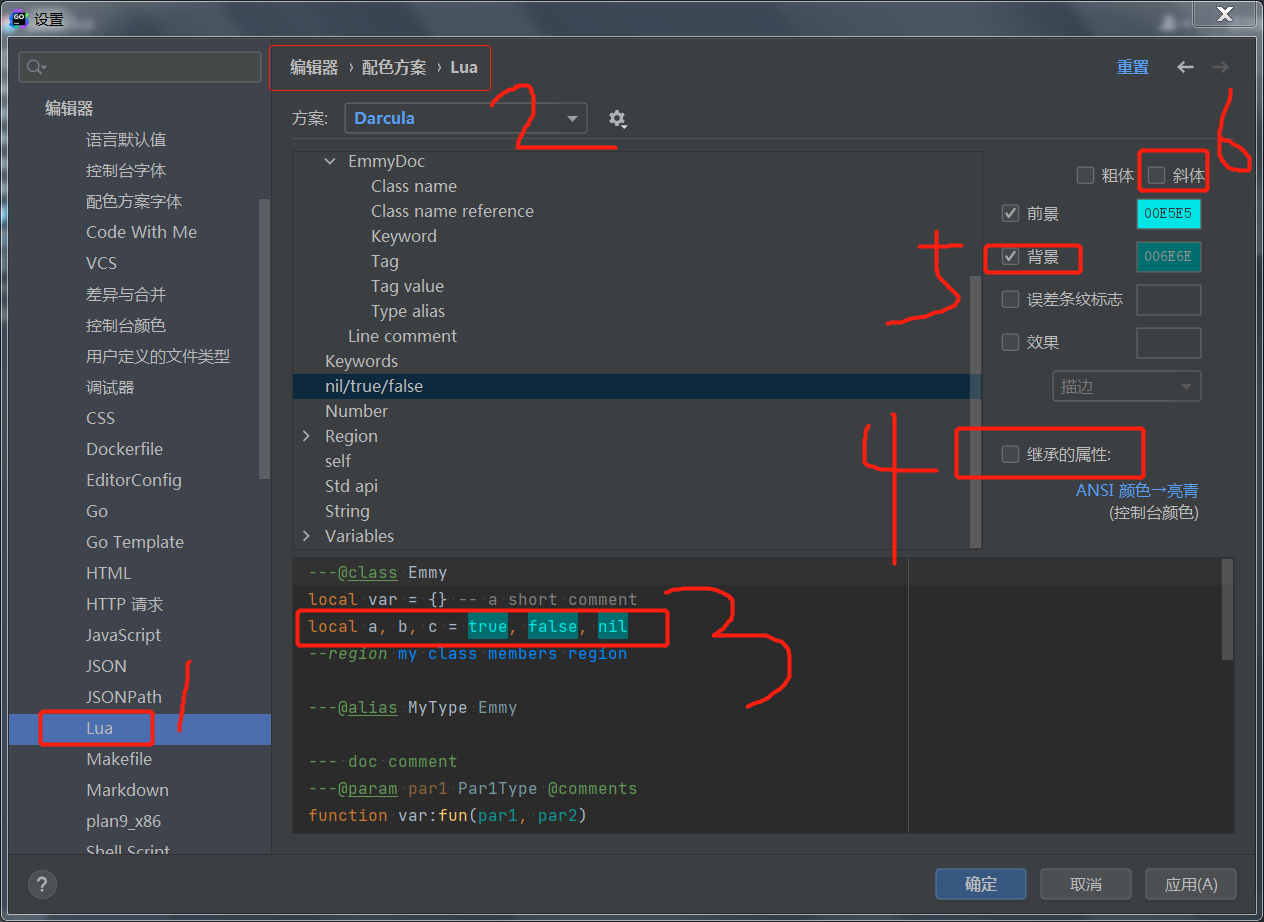The height and width of the screenshot is (922, 1264).
Task: Open the Darcula scheme dropdown
Action: coord(466,118)
